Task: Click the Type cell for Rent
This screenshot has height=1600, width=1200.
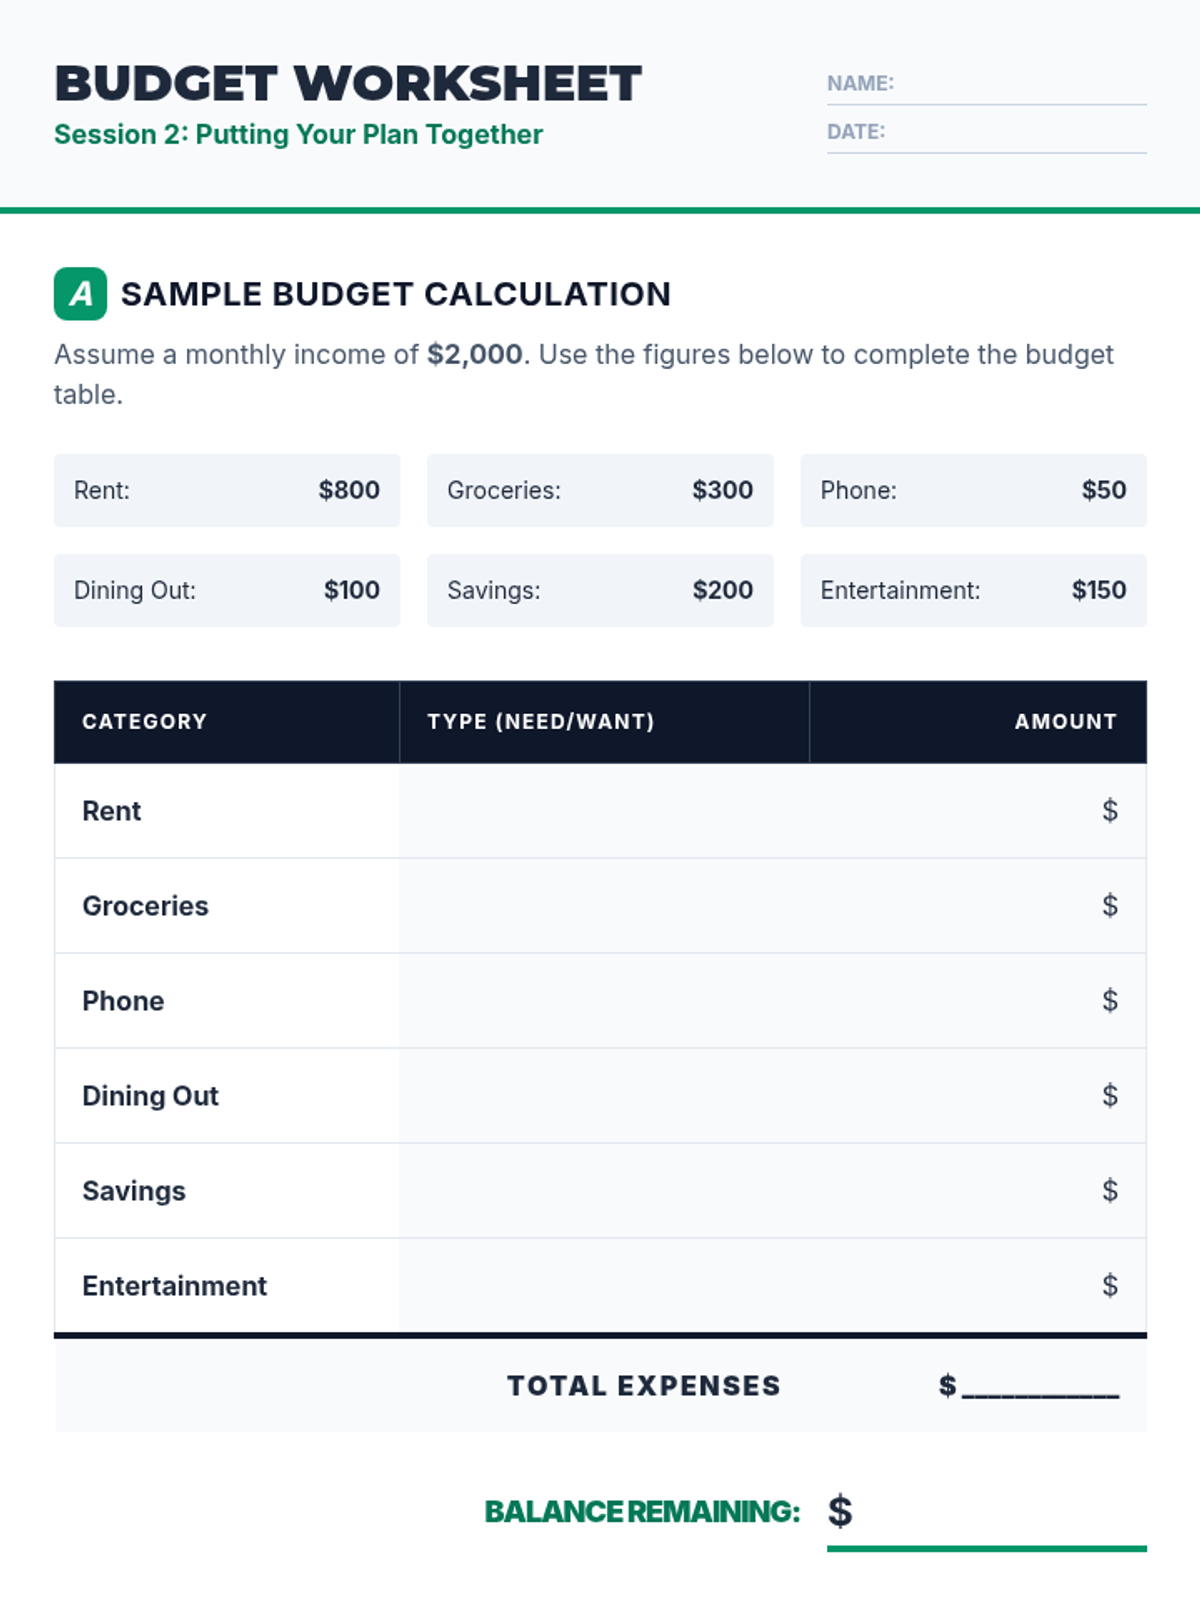Action: pos(604,811)
